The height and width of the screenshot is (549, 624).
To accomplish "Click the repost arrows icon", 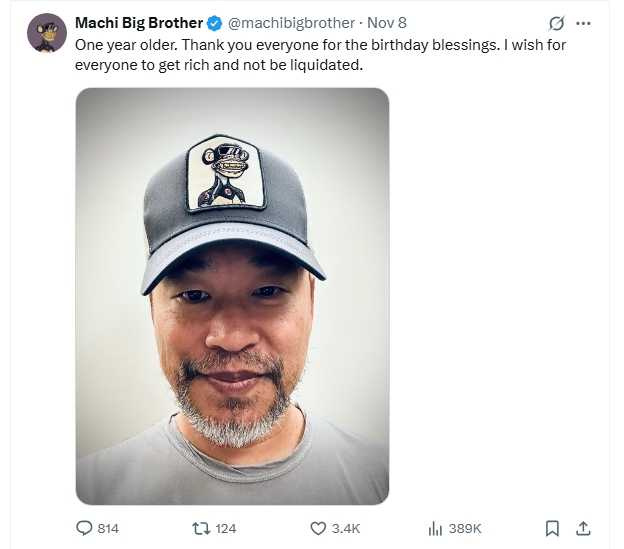I will click(198, 528).
